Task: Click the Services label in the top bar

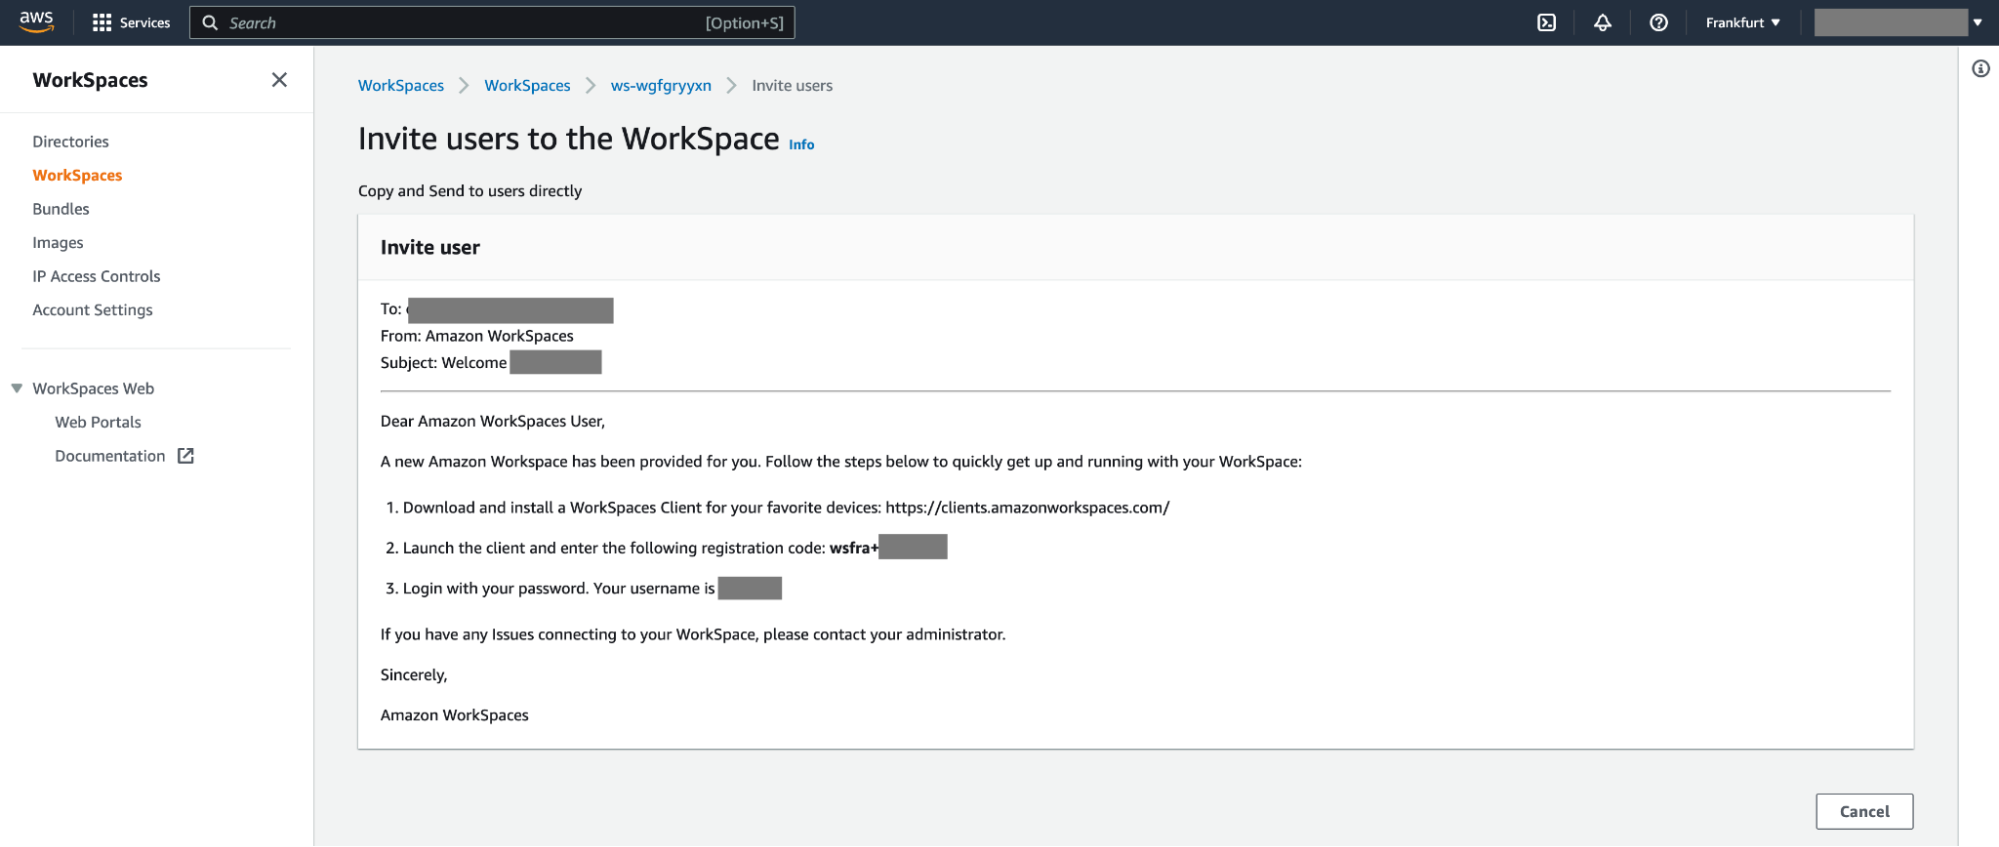Action: (145, 22)
